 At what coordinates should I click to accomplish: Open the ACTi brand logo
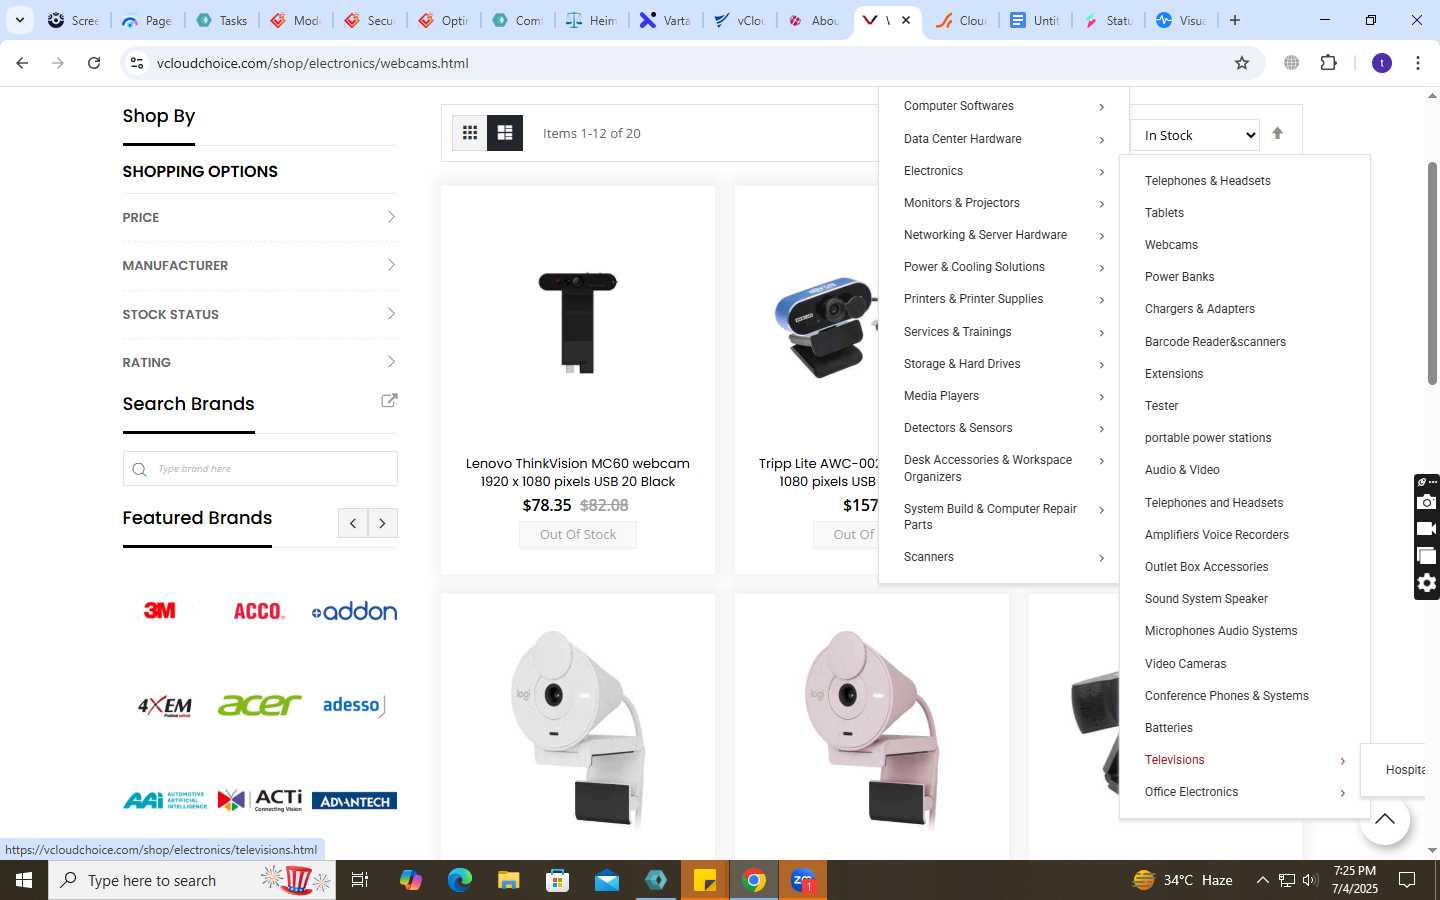pyautogui.click(x=259, y=800)
